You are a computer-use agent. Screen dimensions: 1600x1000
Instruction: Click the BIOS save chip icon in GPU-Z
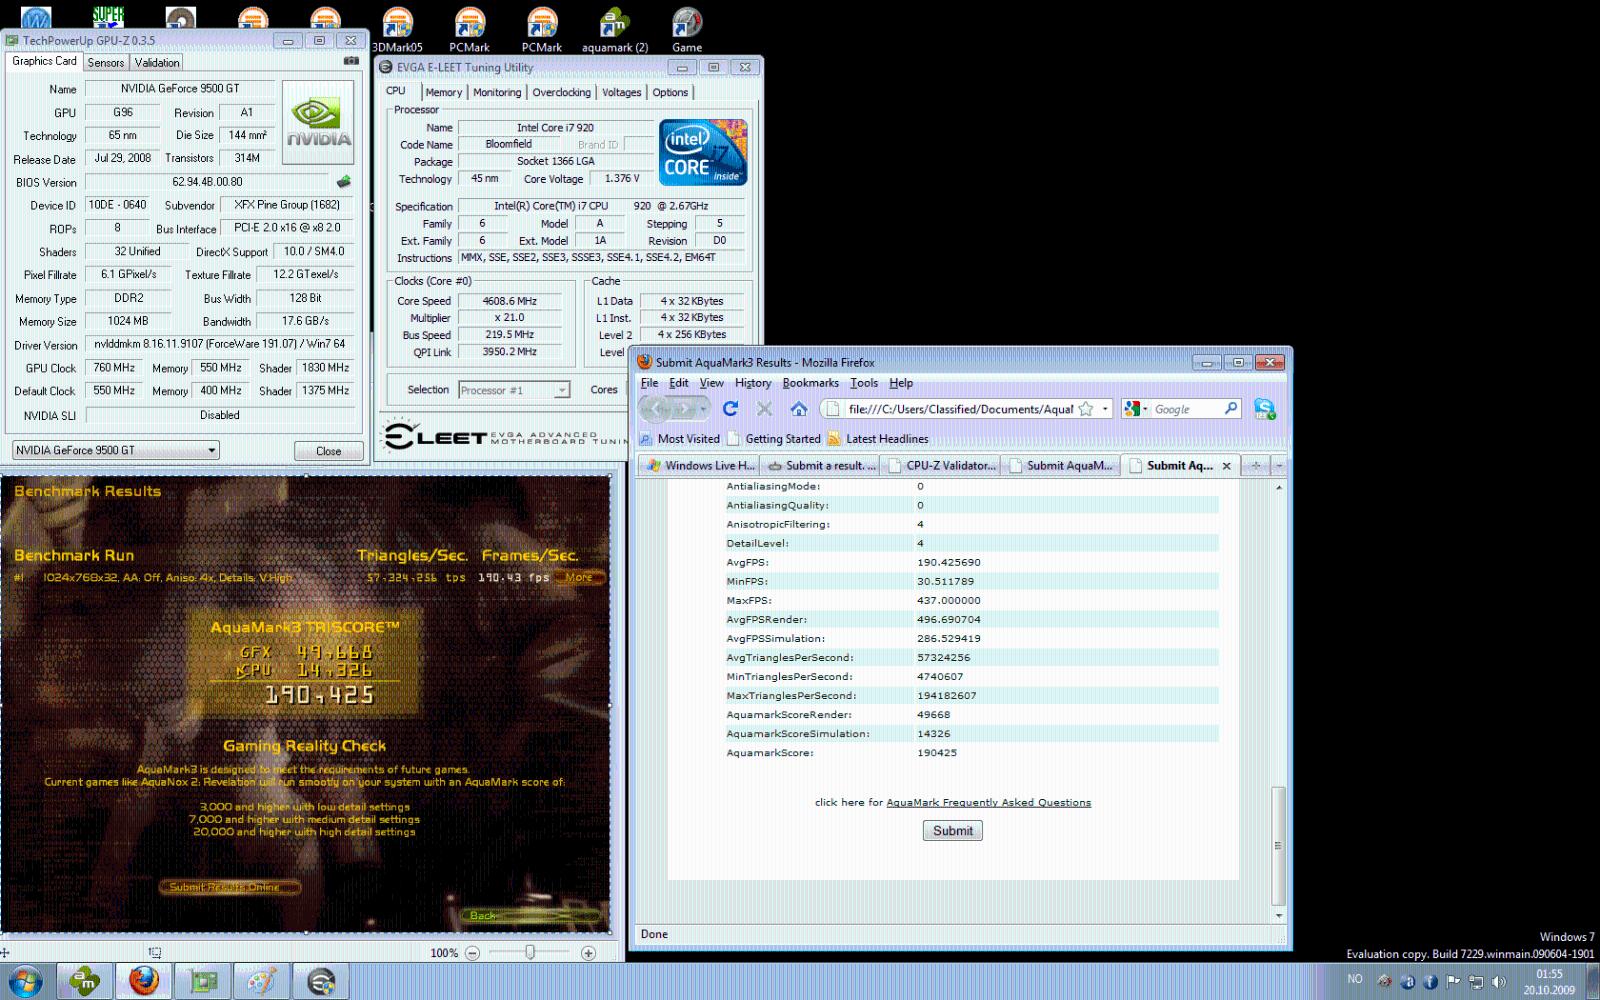pos(343,182)
